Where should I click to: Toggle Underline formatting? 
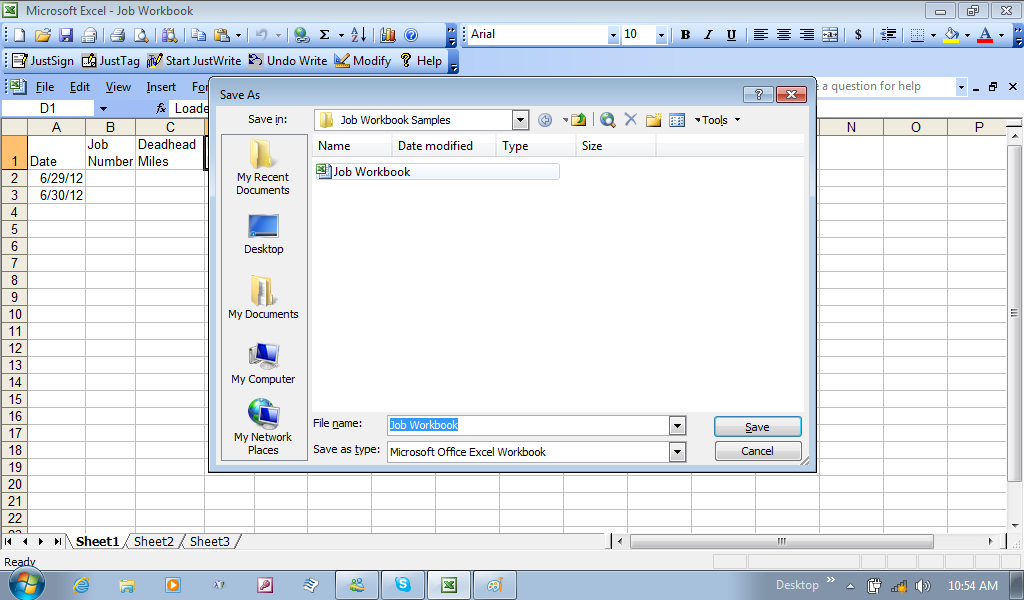[x=731, y=35]
